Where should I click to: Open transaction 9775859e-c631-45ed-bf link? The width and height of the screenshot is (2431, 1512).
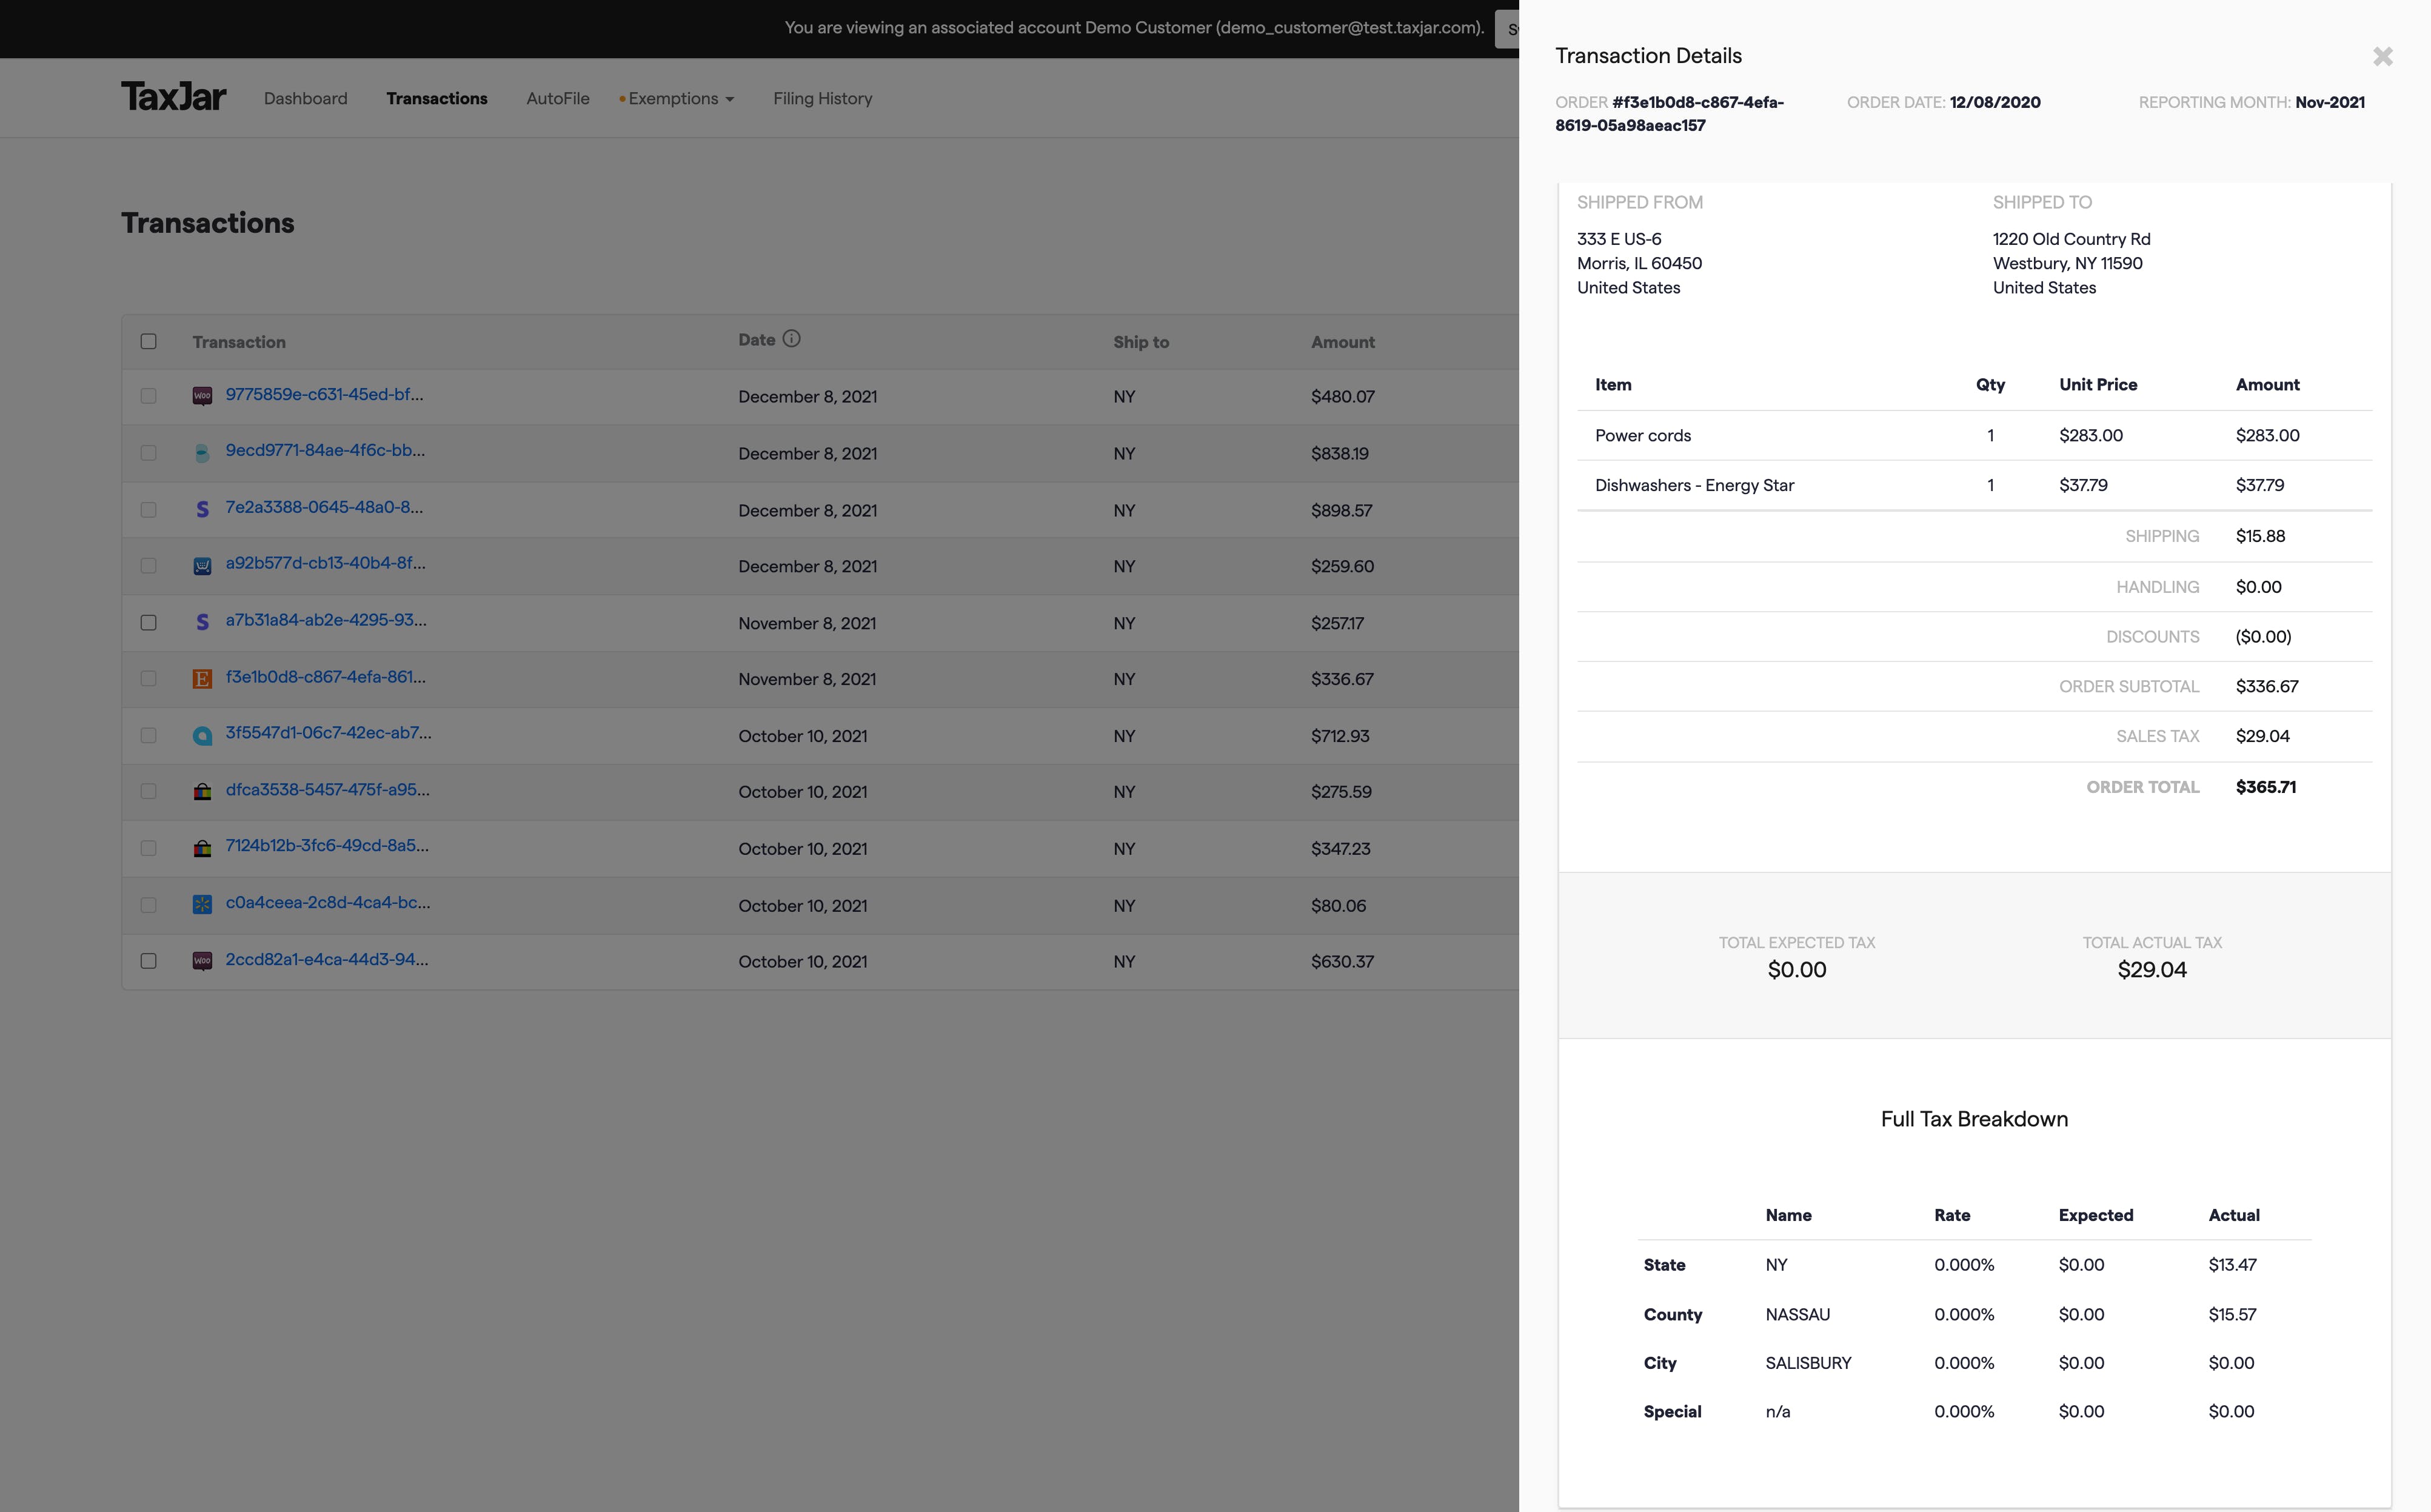[324, 395]
